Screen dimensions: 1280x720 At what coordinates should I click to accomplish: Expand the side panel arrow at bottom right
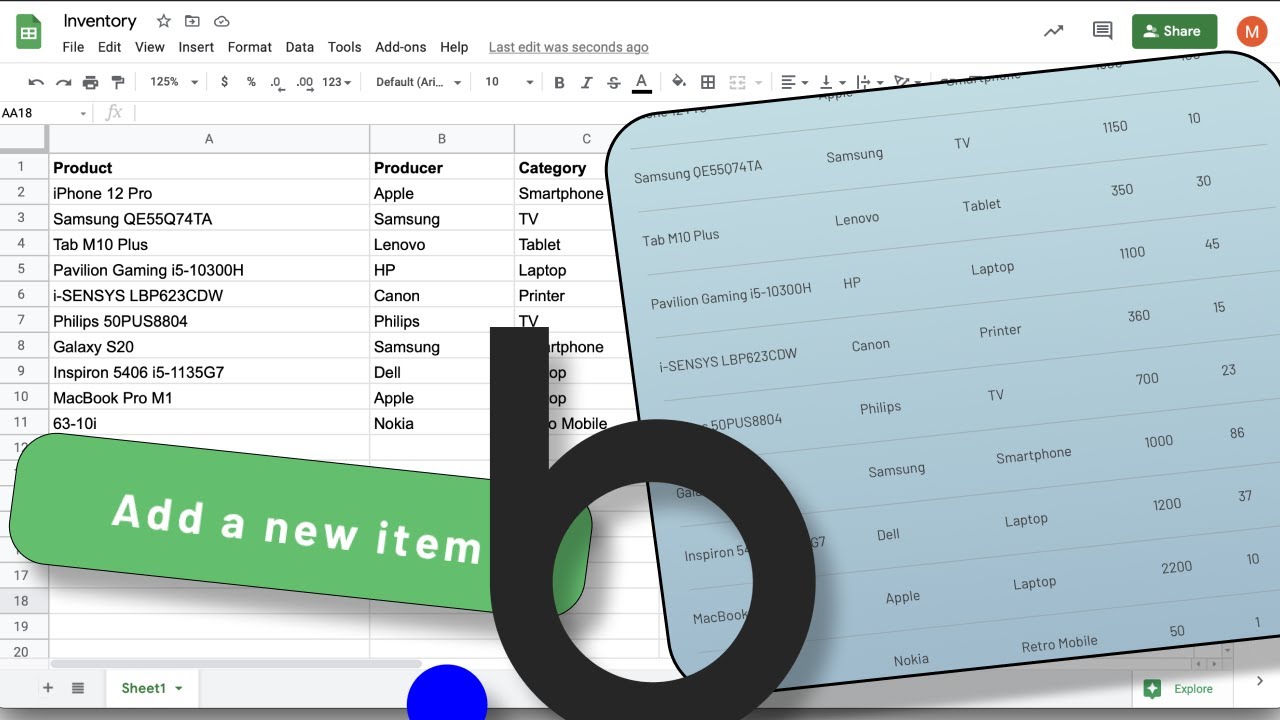click(x=1259, y=681)
